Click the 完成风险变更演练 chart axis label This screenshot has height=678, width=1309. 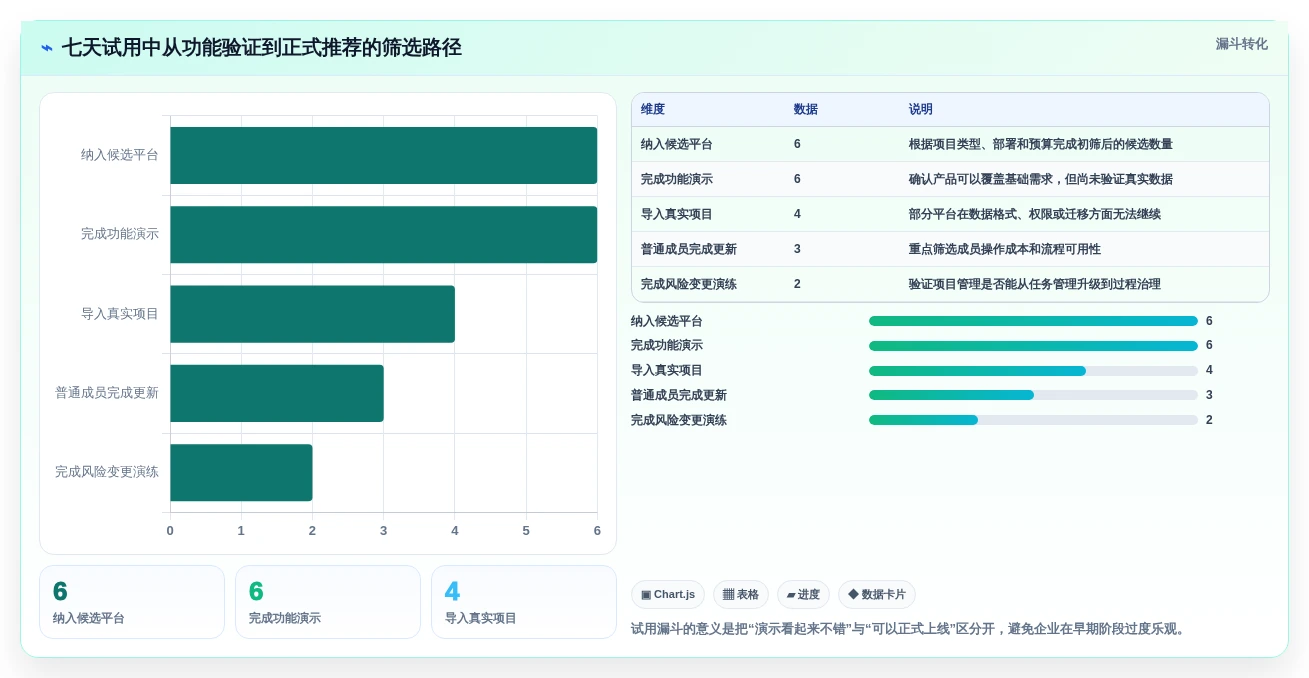tap(107, 472)
